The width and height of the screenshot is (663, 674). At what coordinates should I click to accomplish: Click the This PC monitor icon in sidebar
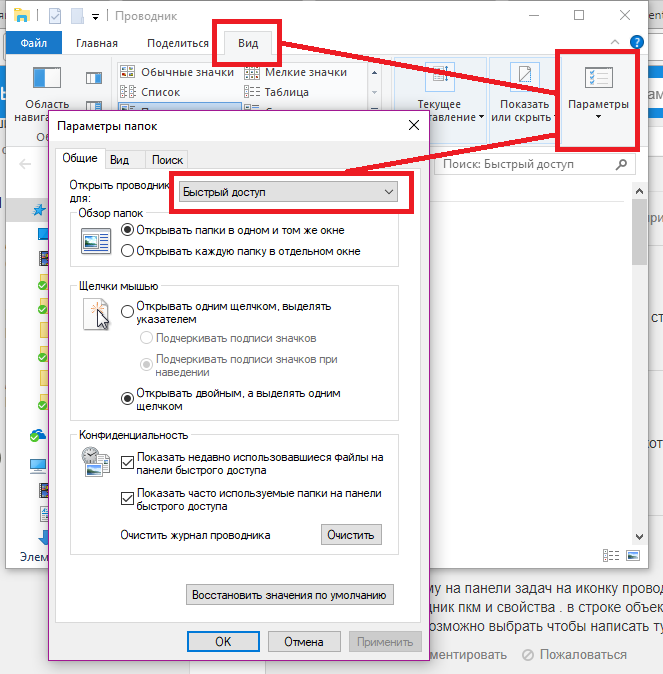[x=38, y=466]
